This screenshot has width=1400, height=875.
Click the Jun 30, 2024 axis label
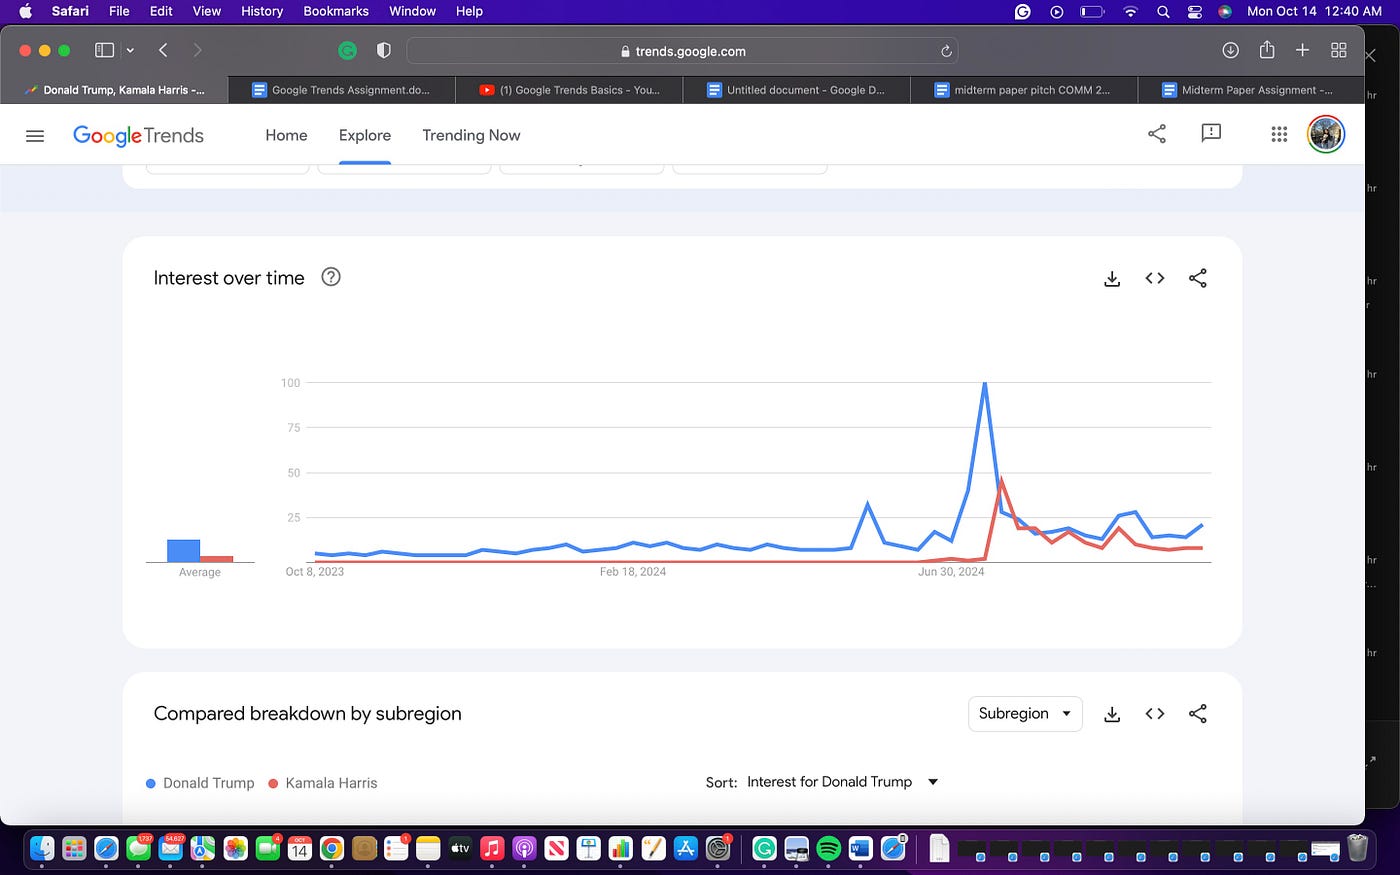click(951, 572)
